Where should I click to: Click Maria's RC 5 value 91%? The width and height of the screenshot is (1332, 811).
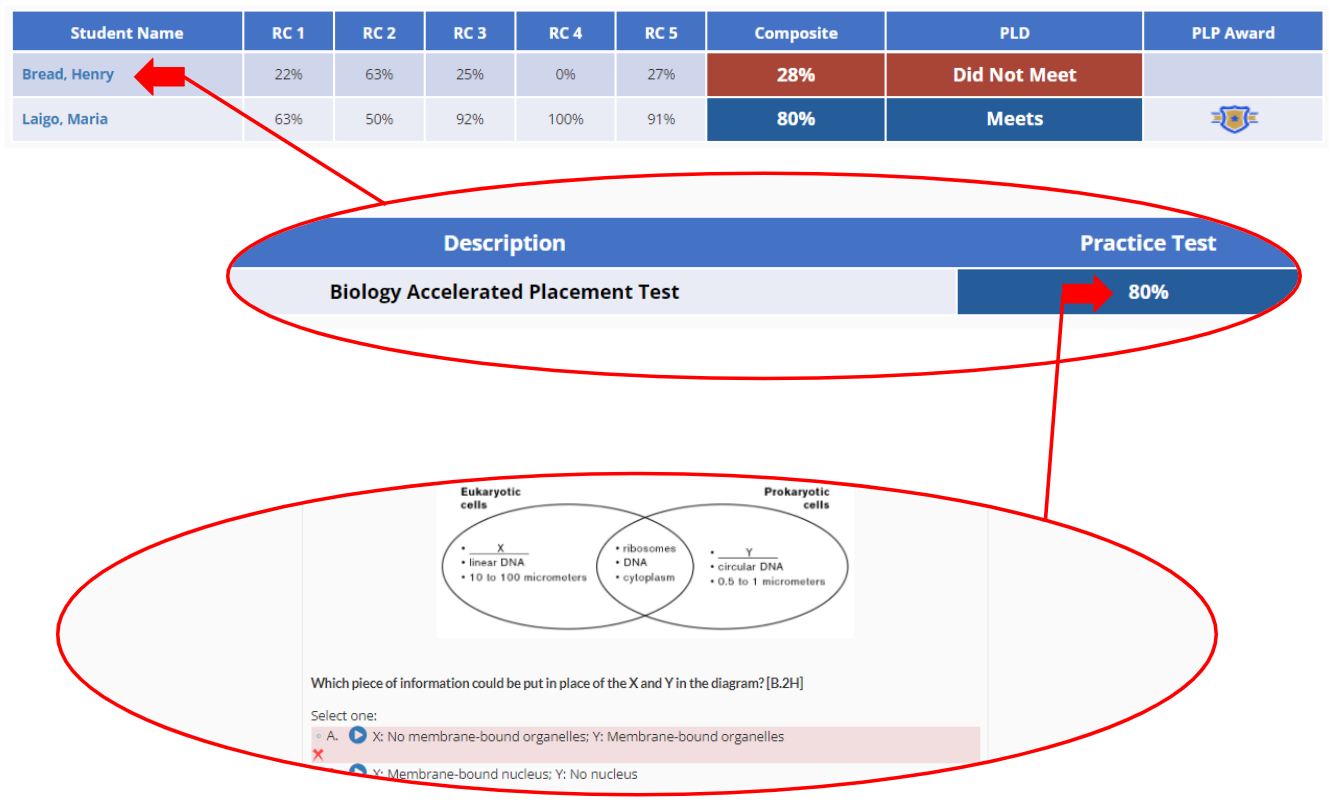(x=661, y=119)
